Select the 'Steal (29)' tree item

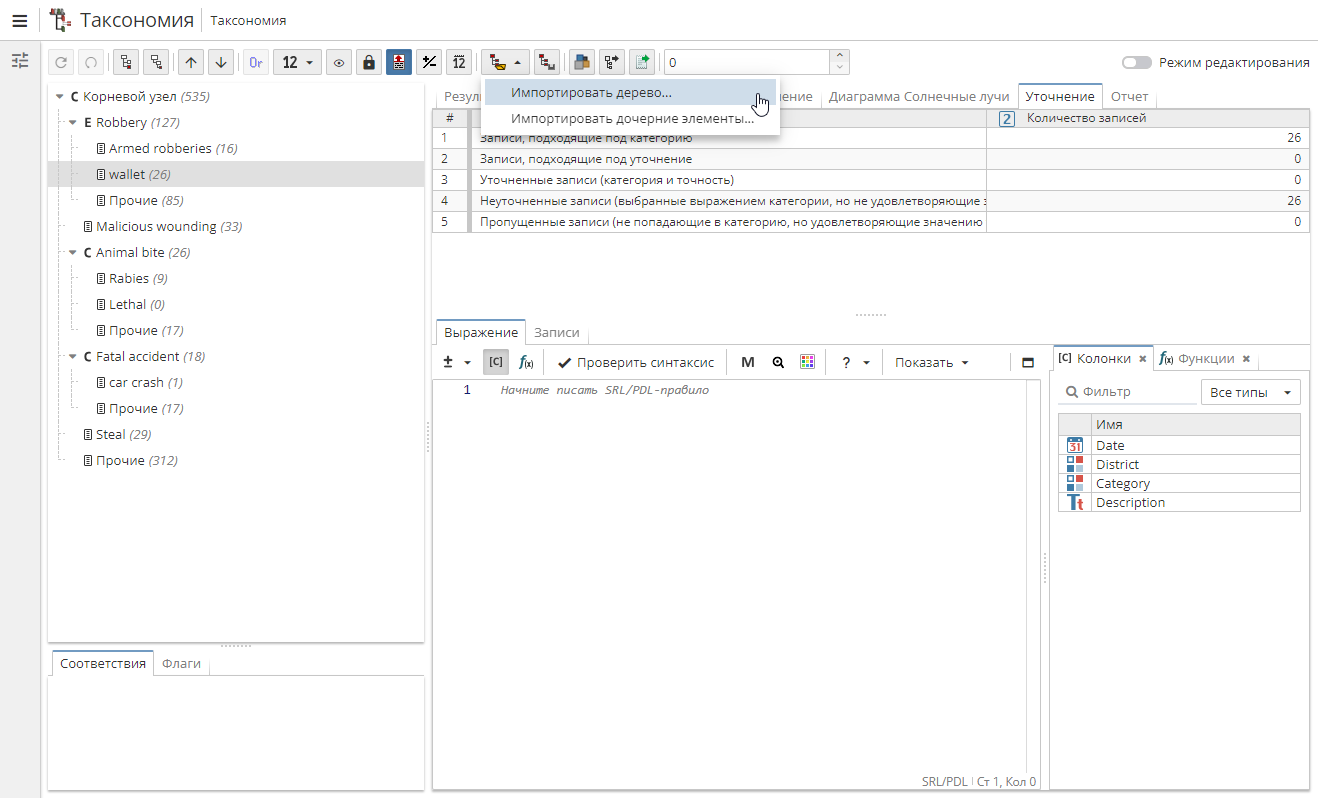point(117,434)
